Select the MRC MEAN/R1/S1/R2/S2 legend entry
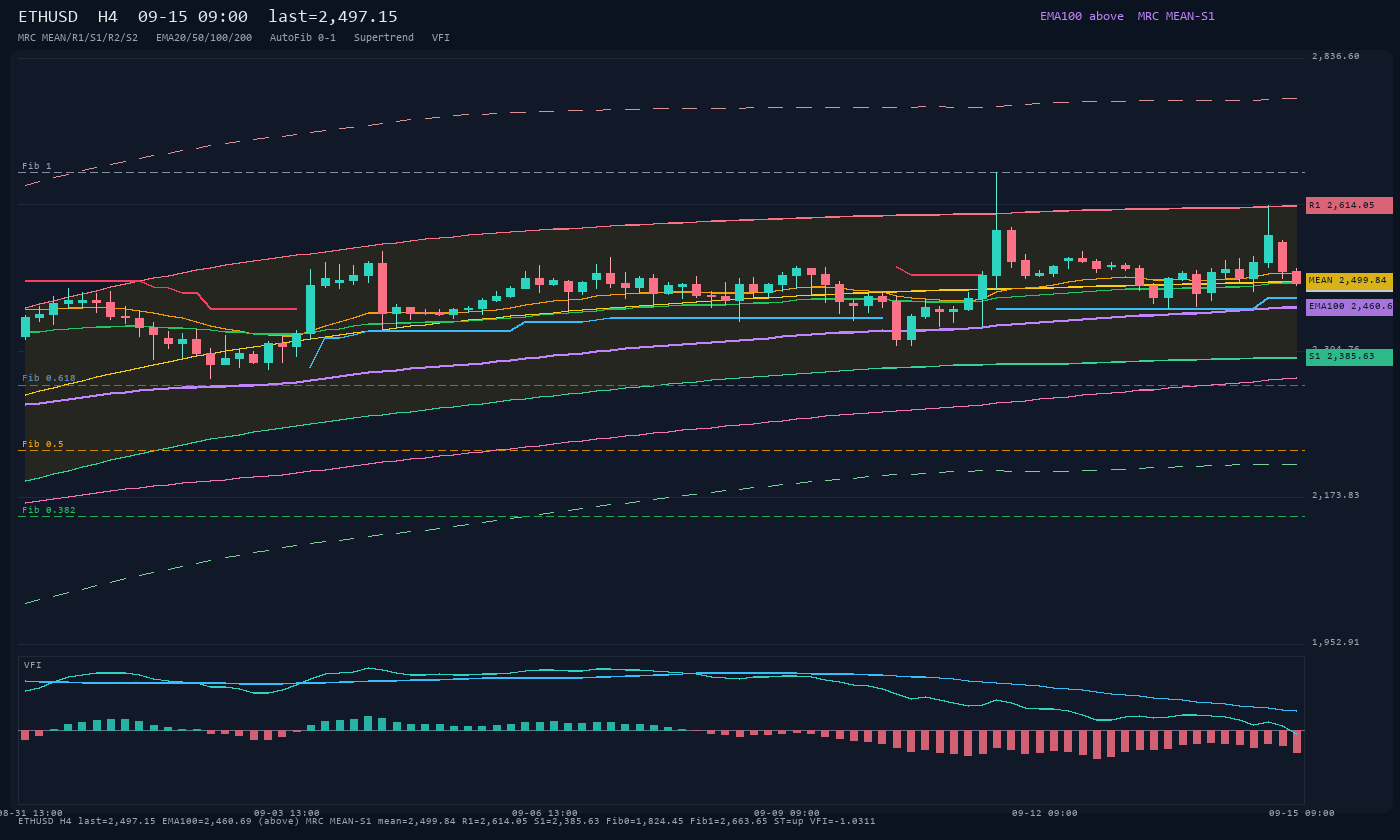 click(78, 38)
